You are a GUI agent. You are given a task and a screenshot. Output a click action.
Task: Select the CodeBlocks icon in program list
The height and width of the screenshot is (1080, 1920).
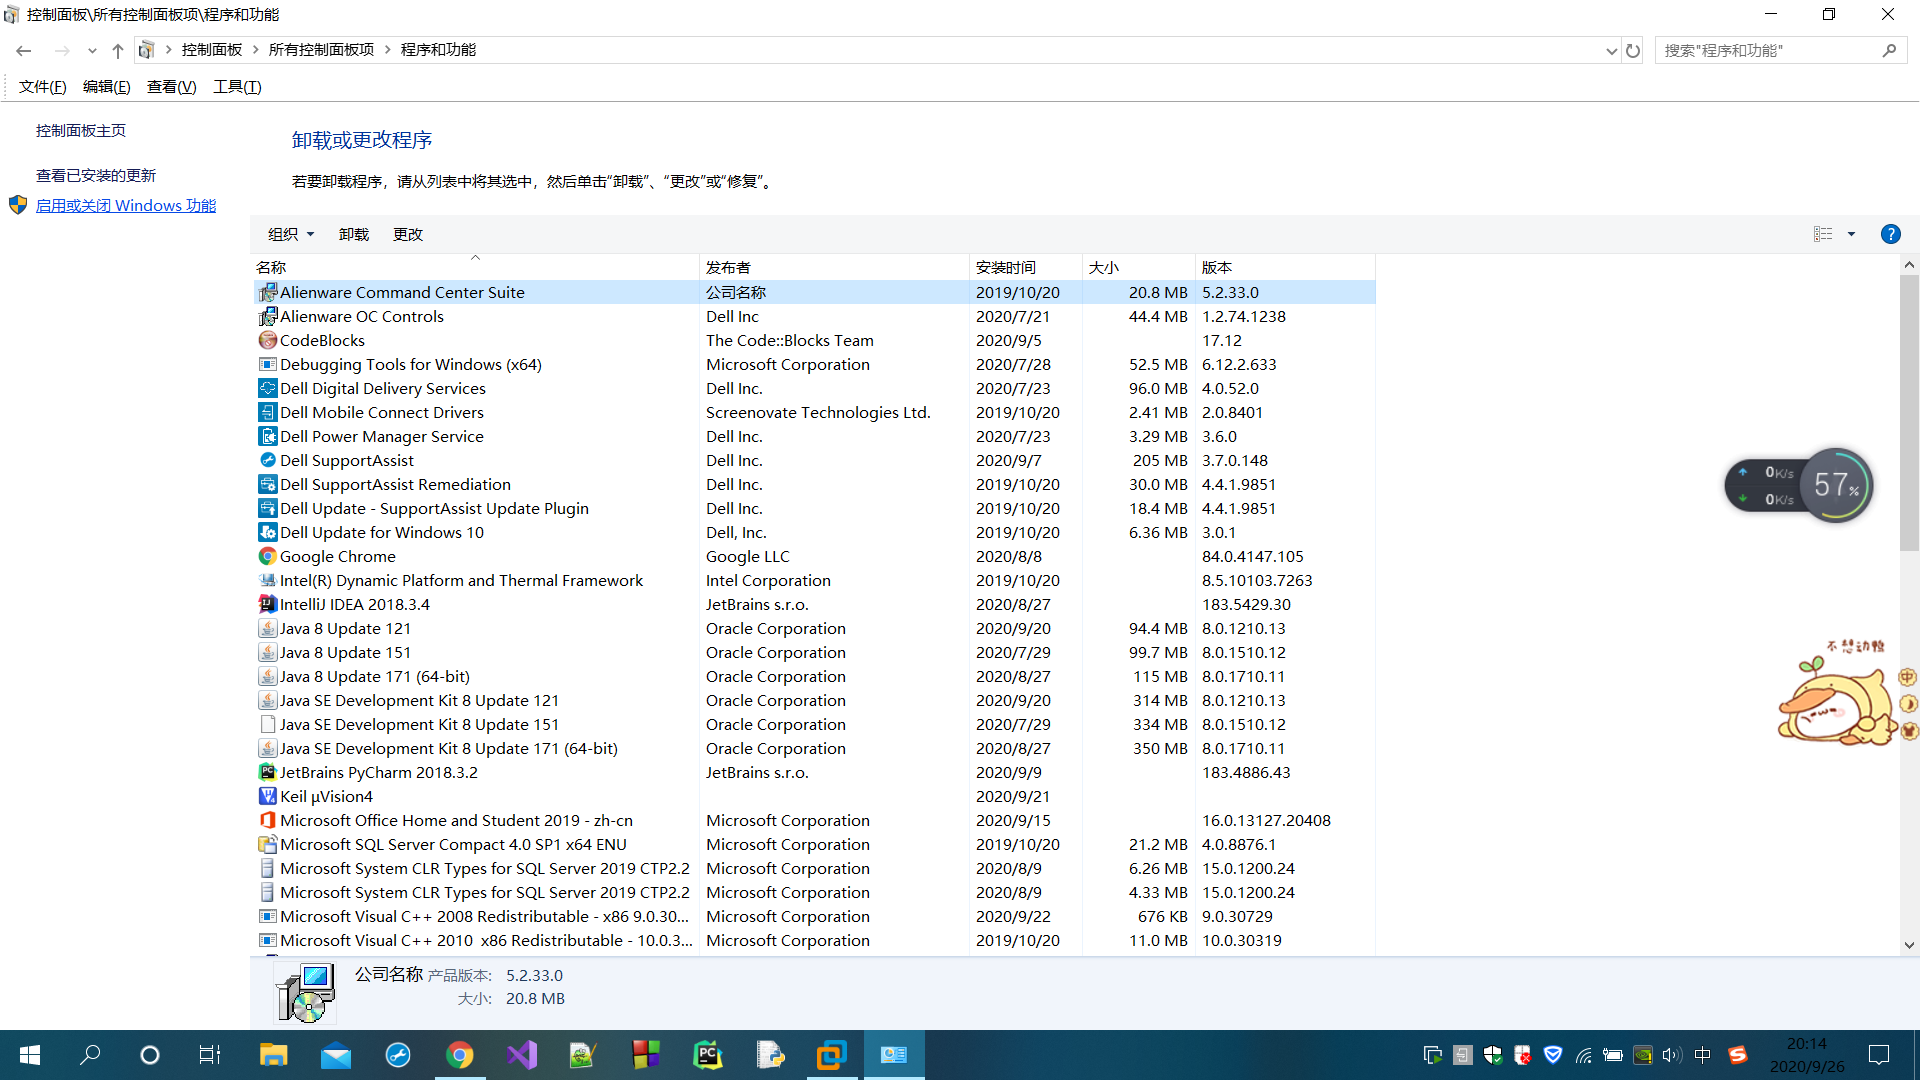coord(267,340)
